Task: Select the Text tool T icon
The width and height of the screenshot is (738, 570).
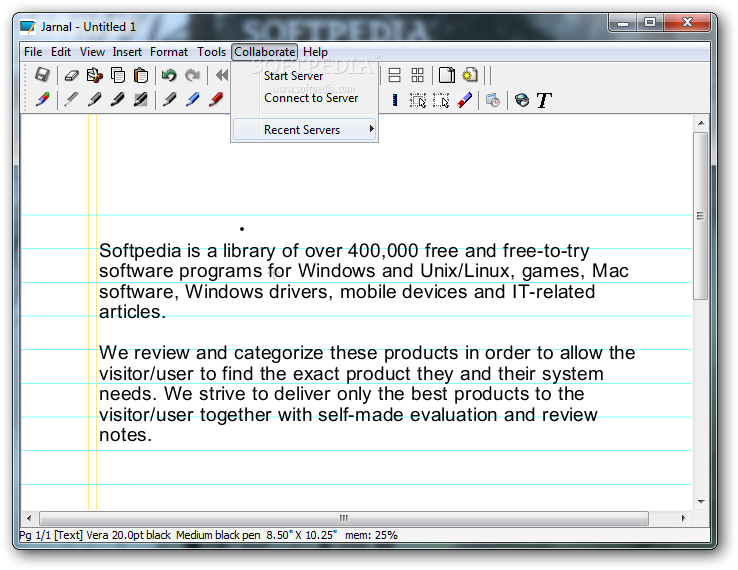Action: point(544,100)
